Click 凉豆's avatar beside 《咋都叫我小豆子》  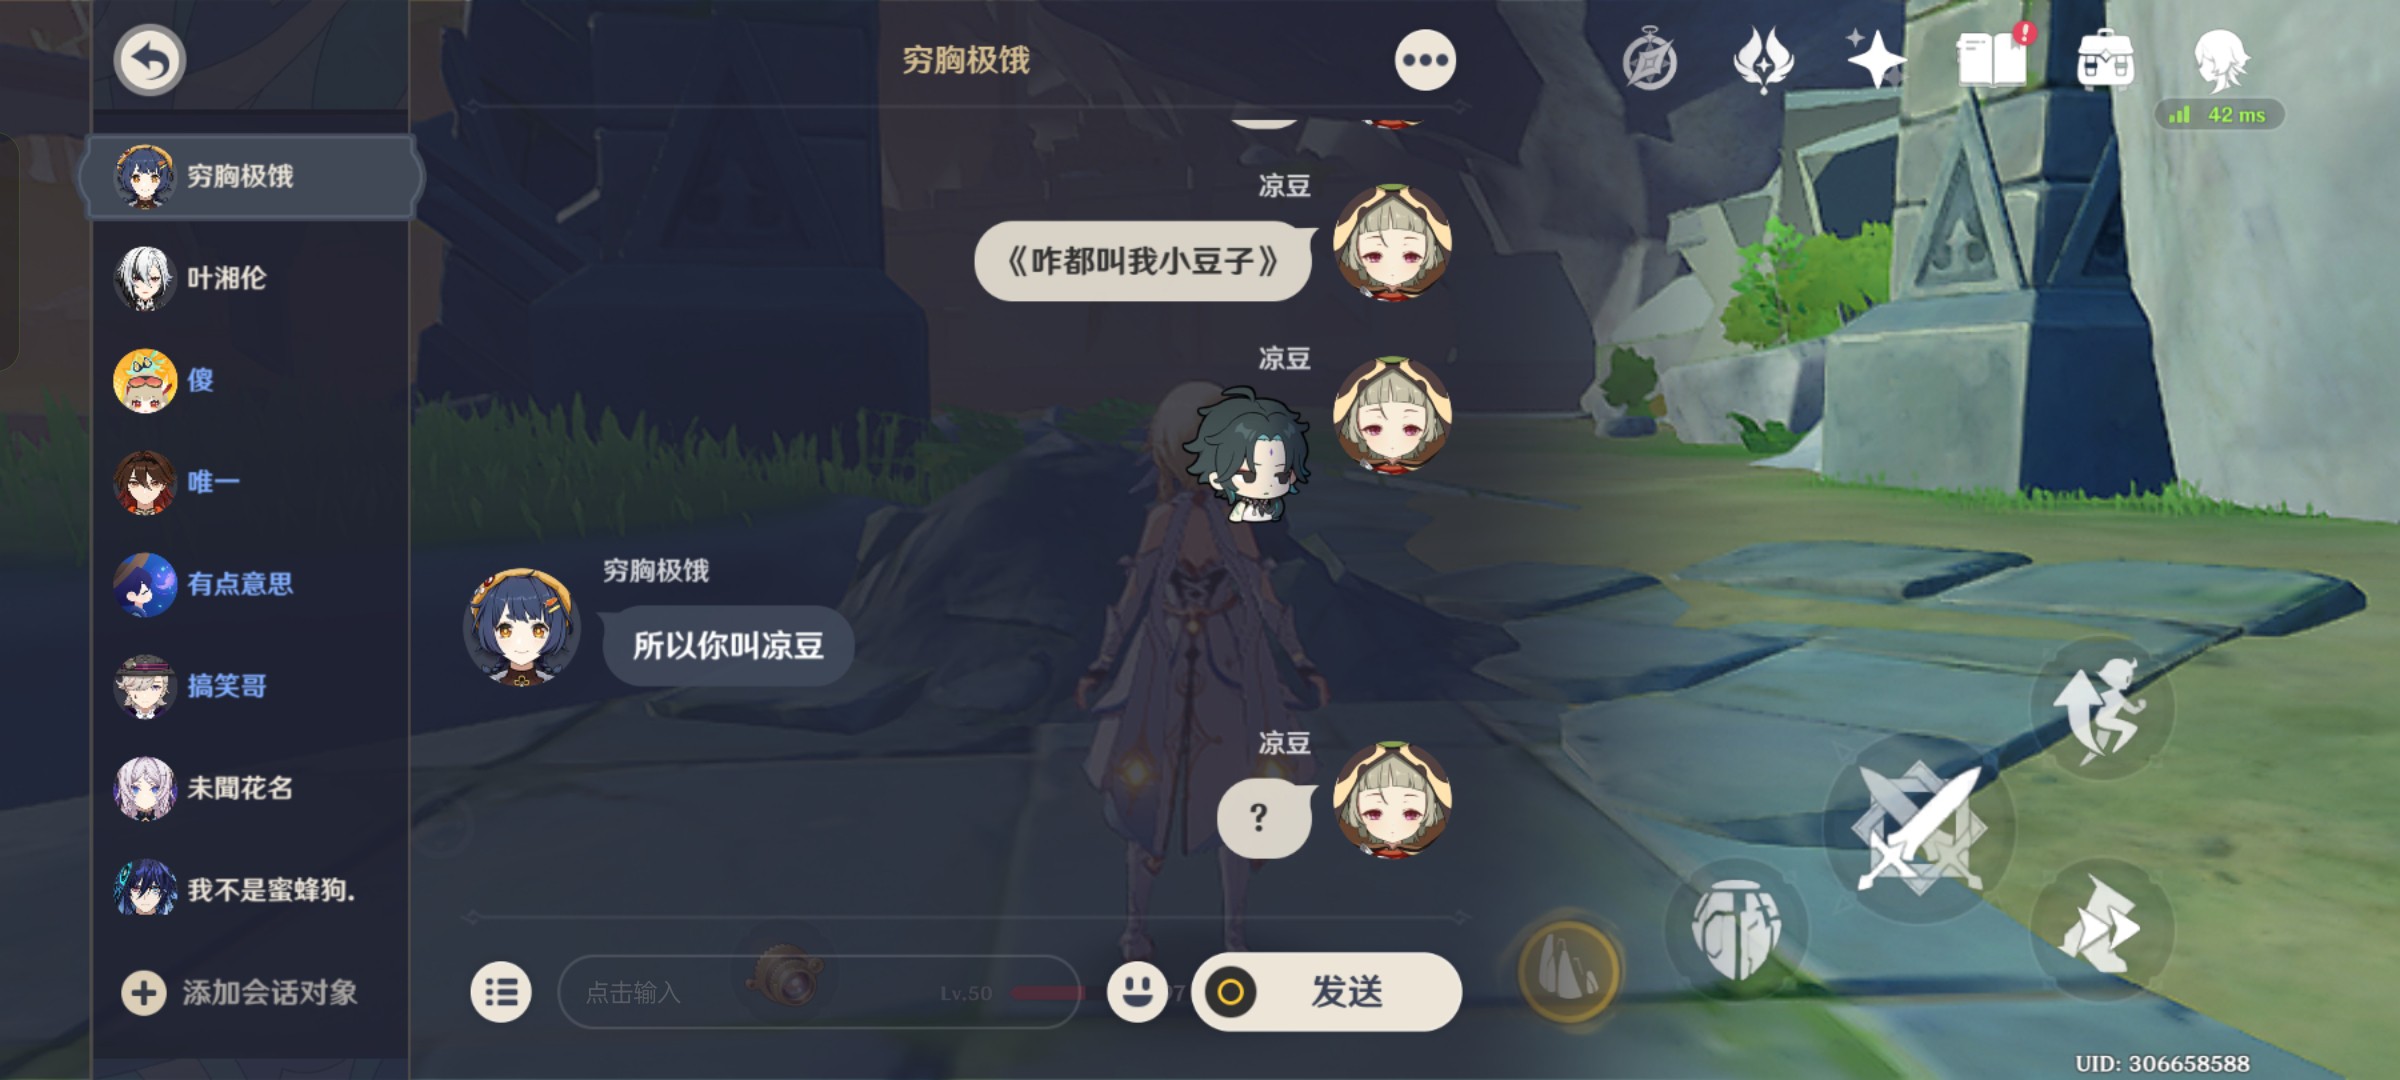coord(1392,243)
